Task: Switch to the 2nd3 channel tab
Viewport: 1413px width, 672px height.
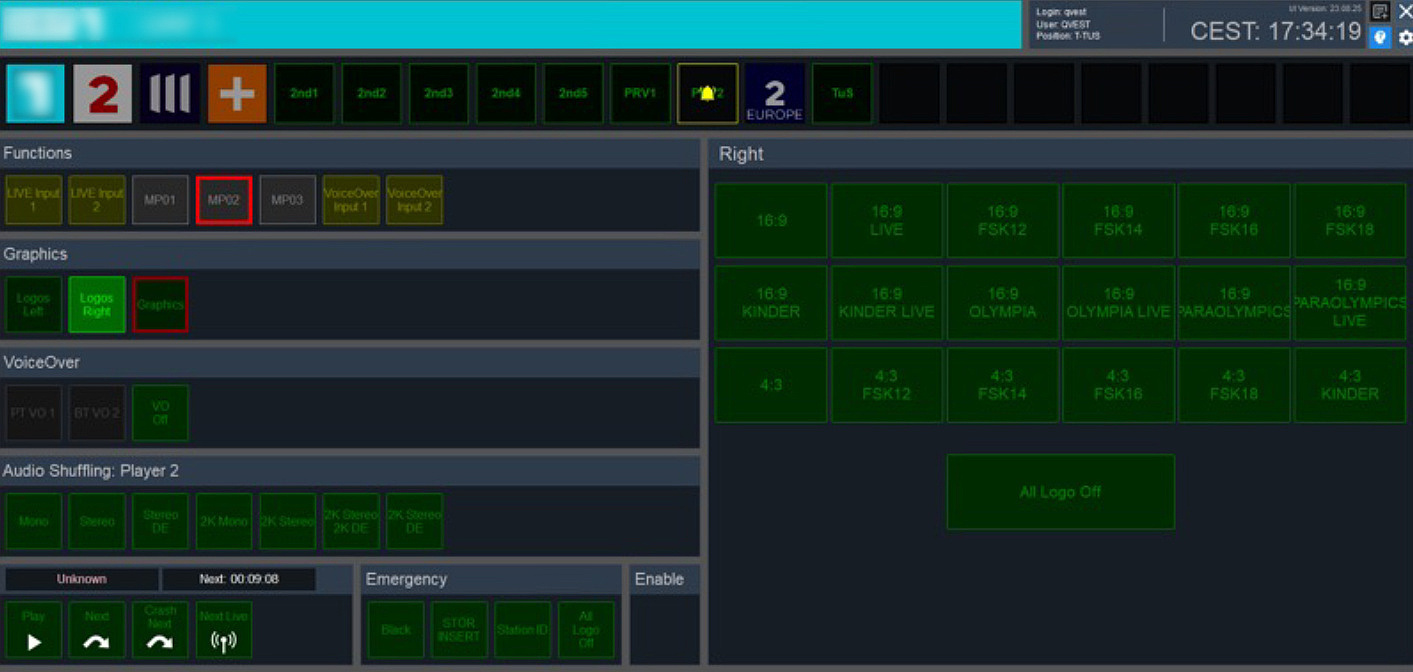Action: pyautogui.click(x=439, y=94)
